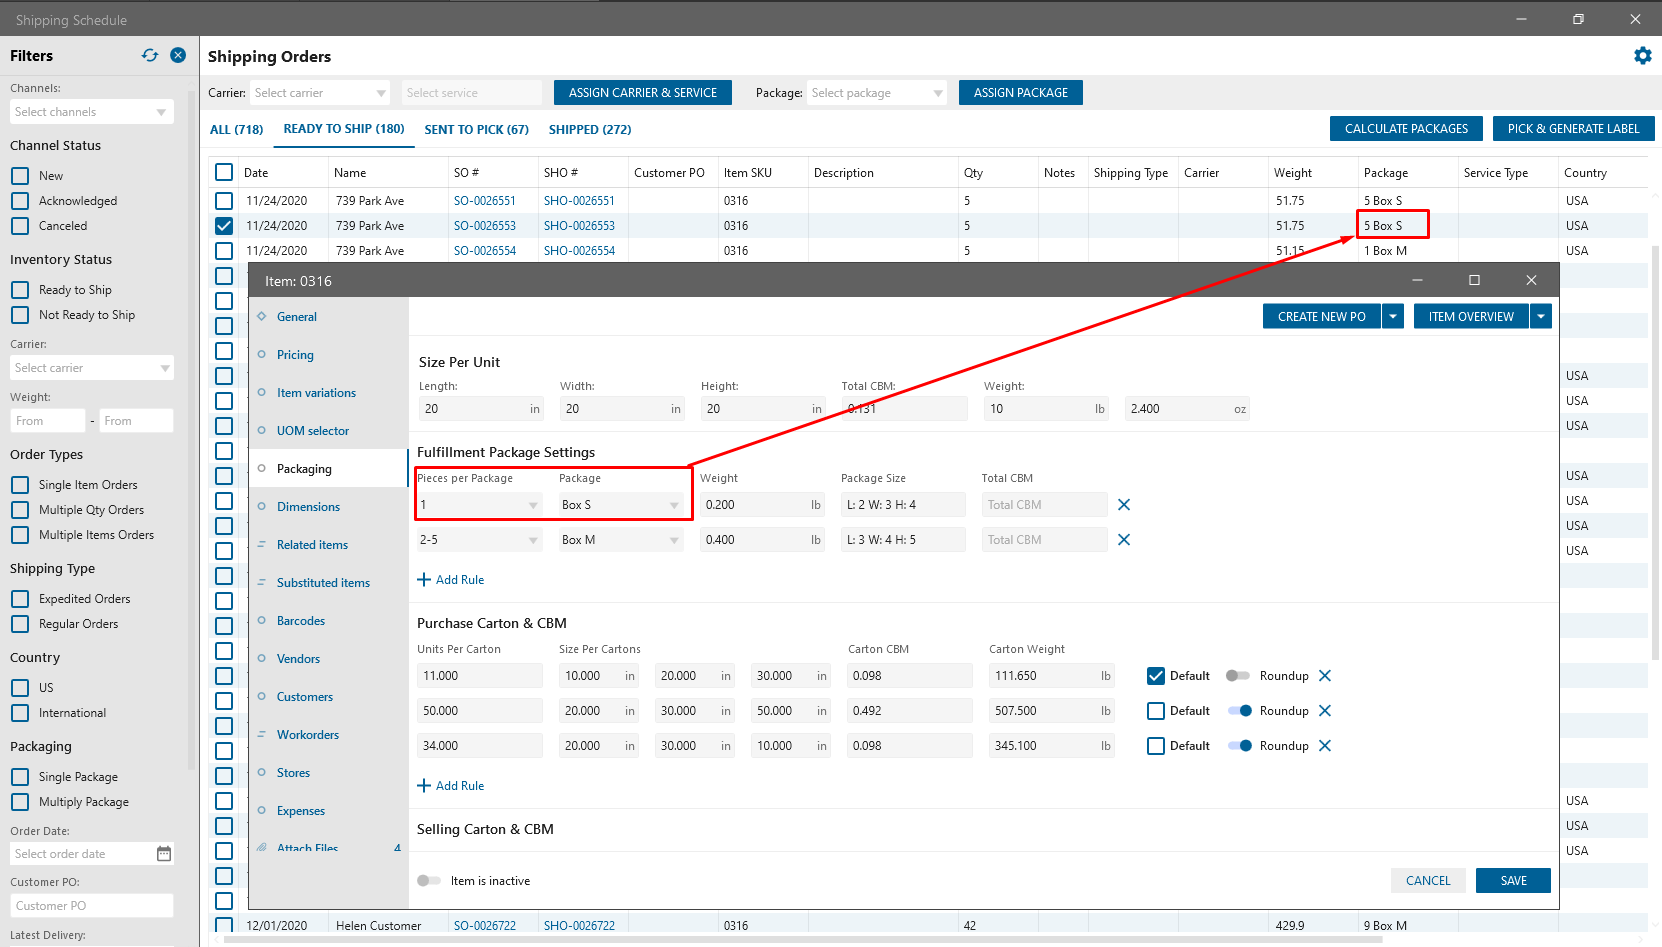
Task: Open the order date calendar icon
Action: coord(164,854)
